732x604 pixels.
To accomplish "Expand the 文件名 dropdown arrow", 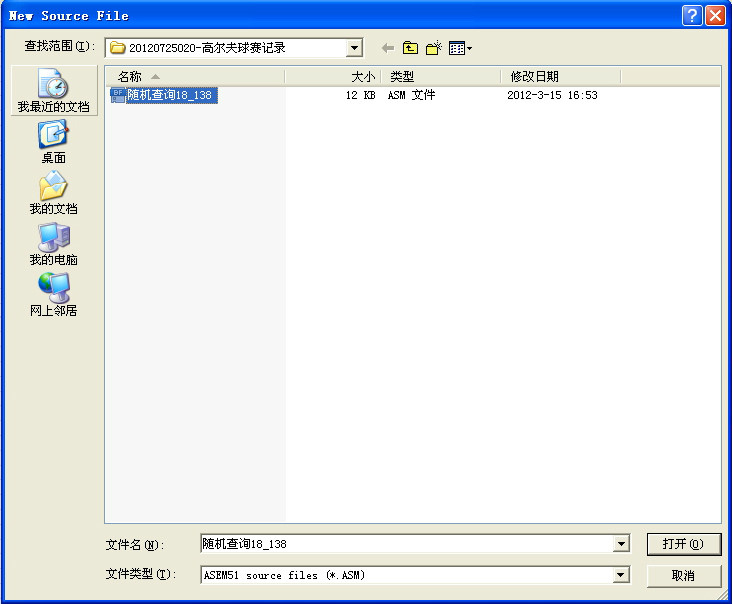I will 621,544.
